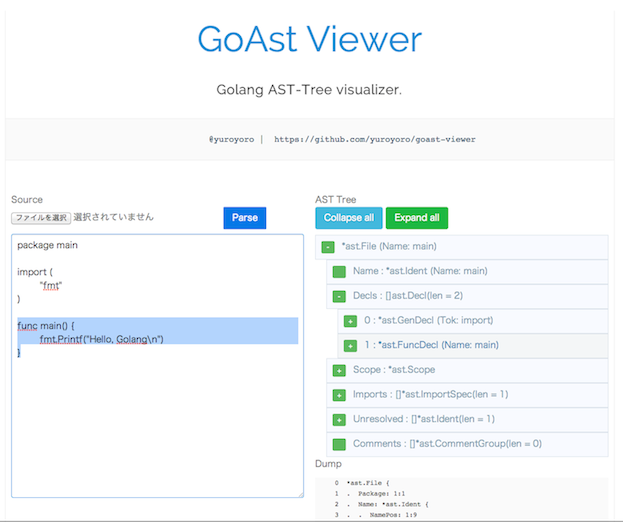Image resolution: width=623 pixels, height=522 pixels.
Task: Expand the 1 : *ast.FuncDecl node
Action: point(350,346)
